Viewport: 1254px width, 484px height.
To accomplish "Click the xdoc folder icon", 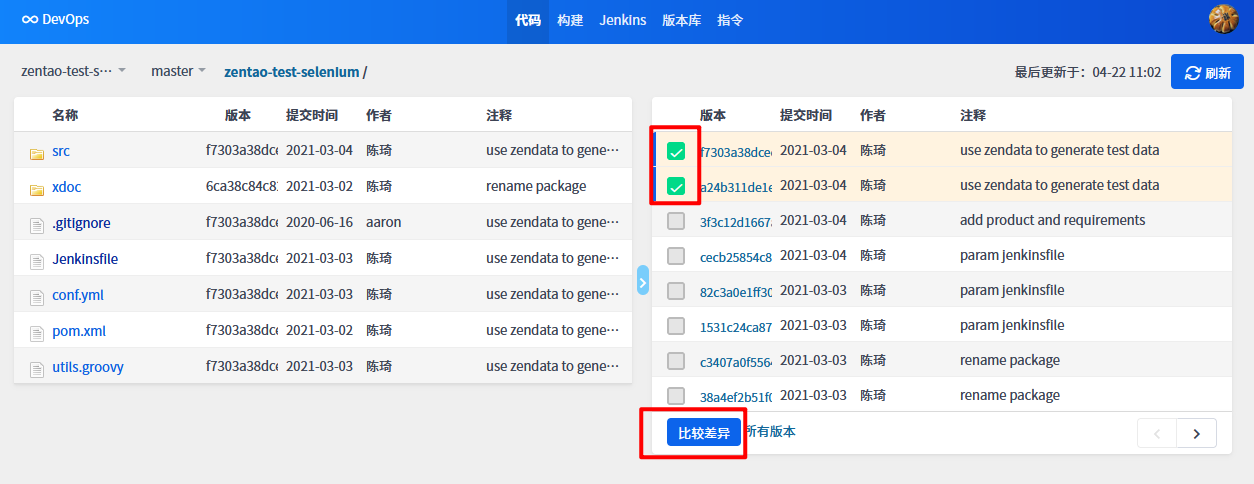I will 37,189.
